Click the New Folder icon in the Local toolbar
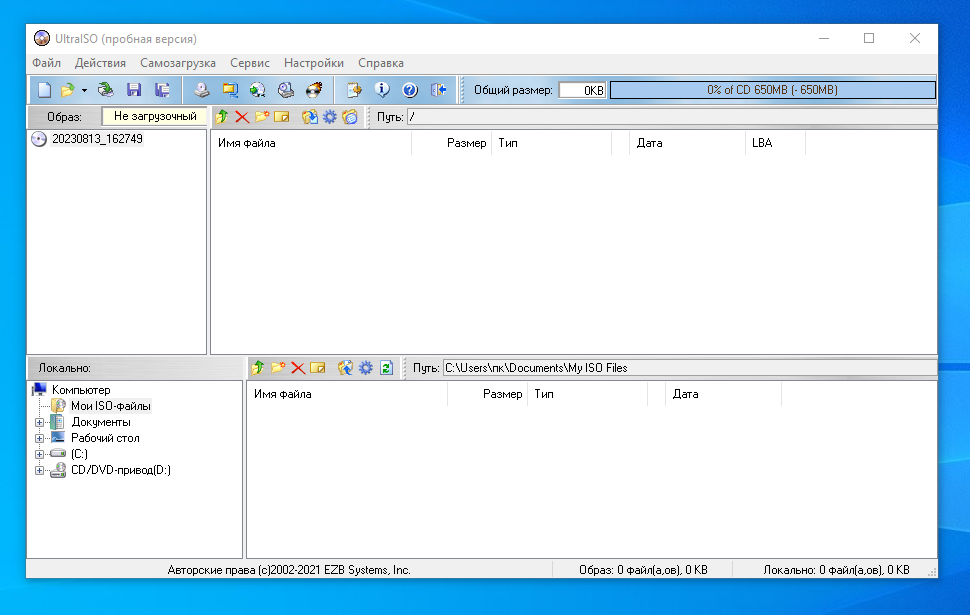The image size is (970, 615). point(278,368)
